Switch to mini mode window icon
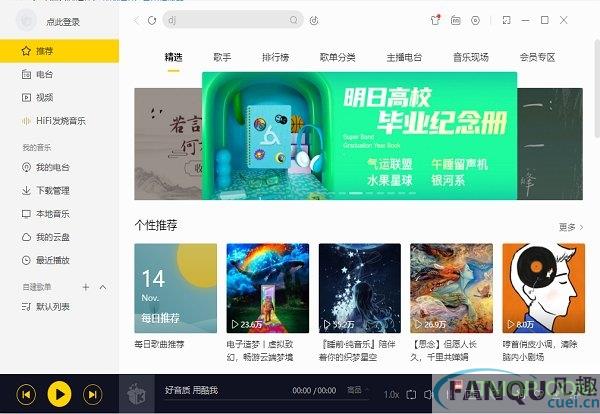The width and height of the screenshot is (600, 414). pyautogui.click(x=506, y=20)
